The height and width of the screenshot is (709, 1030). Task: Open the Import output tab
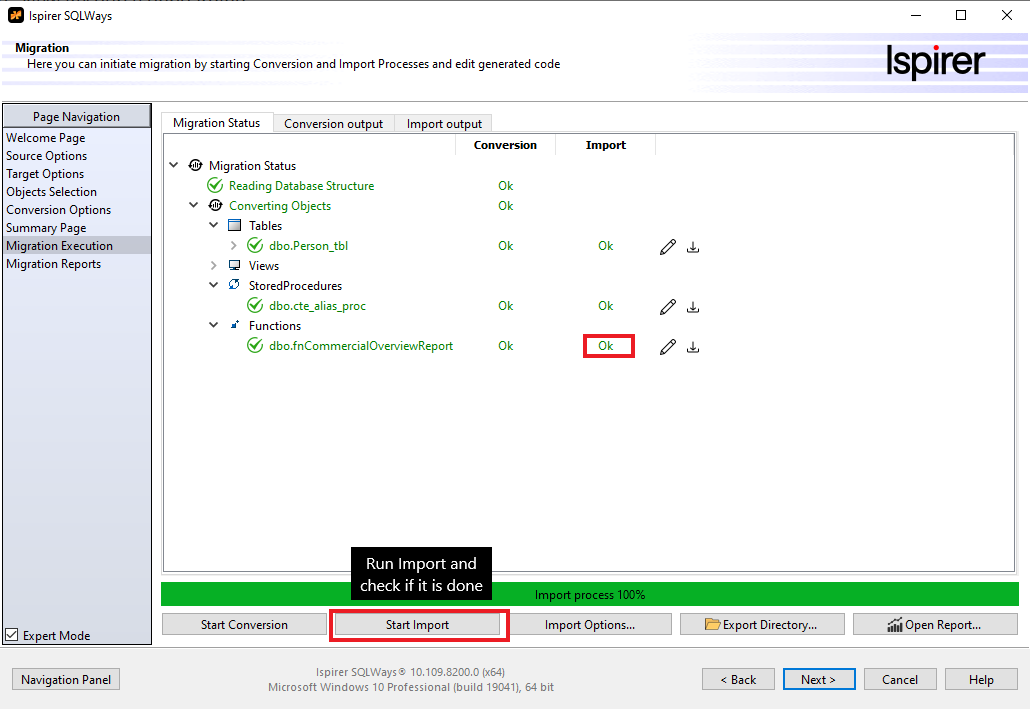click(444, 124)
